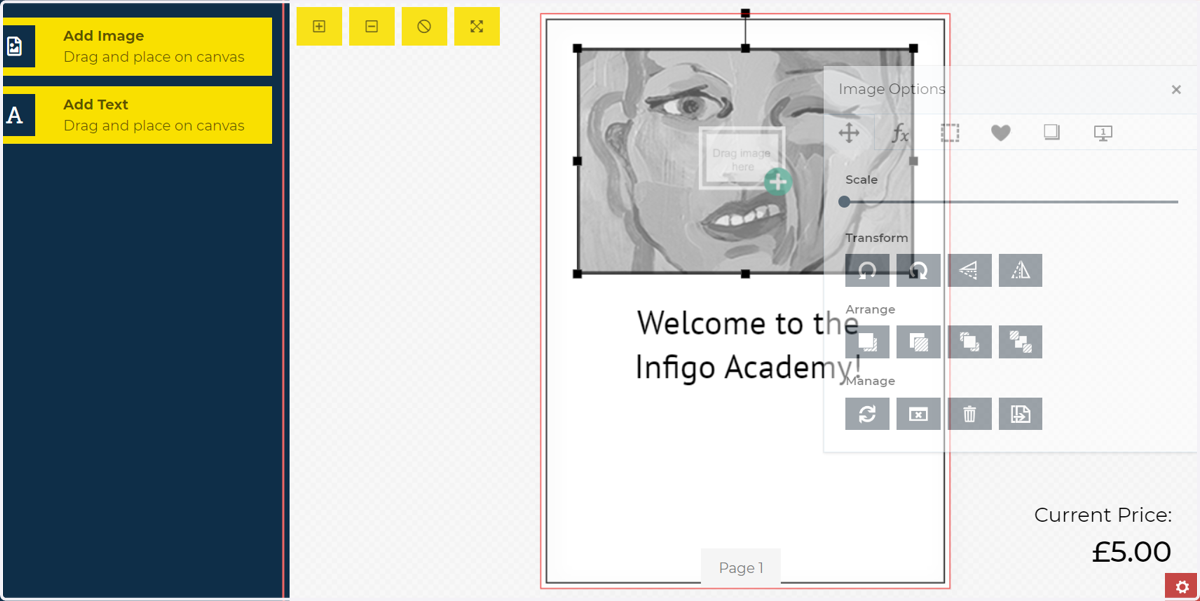This screenshot has height=601, width=1200.
Task: Click the save/export image button under Manage
Action: [1020, 414]
